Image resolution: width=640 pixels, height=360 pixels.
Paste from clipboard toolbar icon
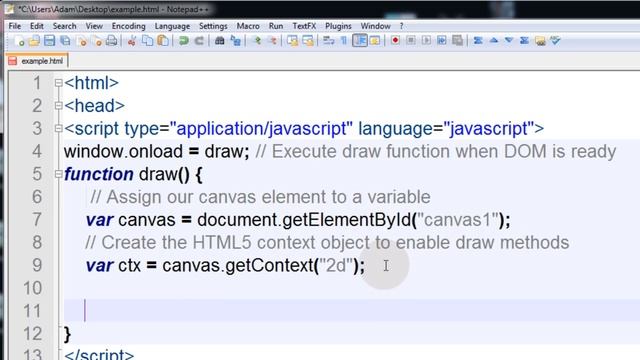pyautogui.click(x=163, y=41)
